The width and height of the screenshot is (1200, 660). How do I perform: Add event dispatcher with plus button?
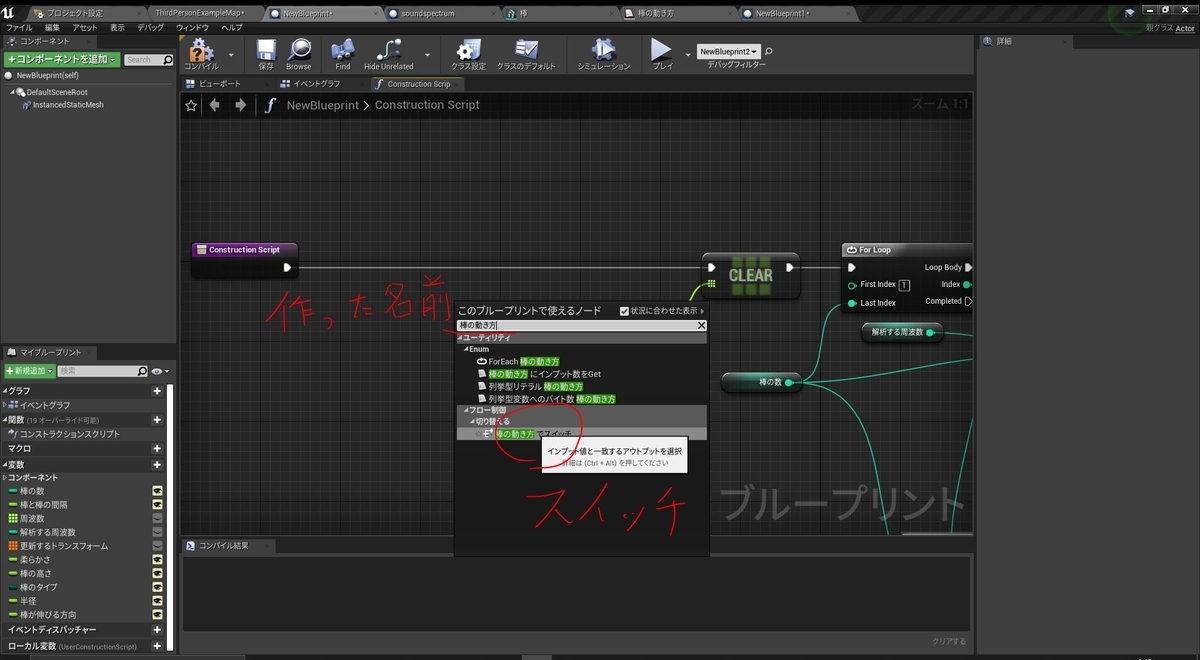pos(157,630)
